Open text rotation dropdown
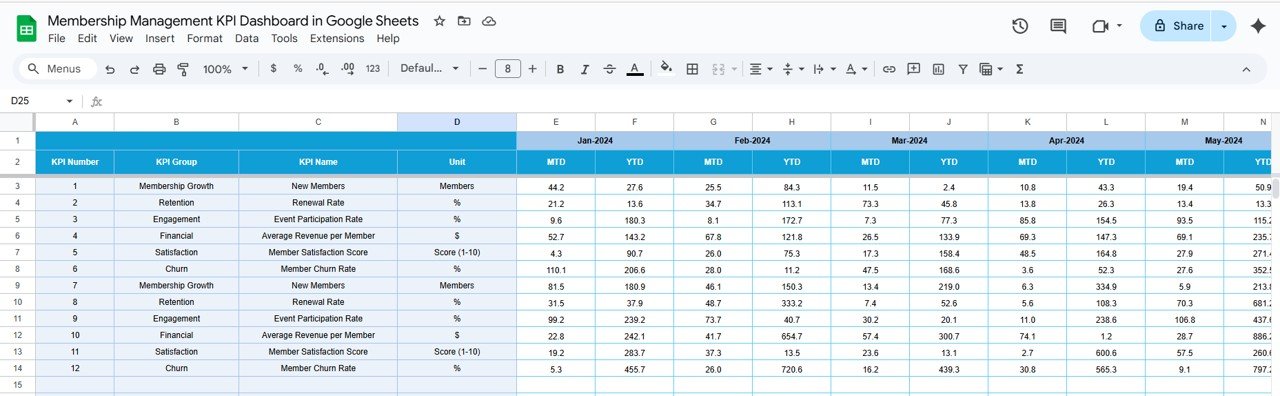 [856, 69]
